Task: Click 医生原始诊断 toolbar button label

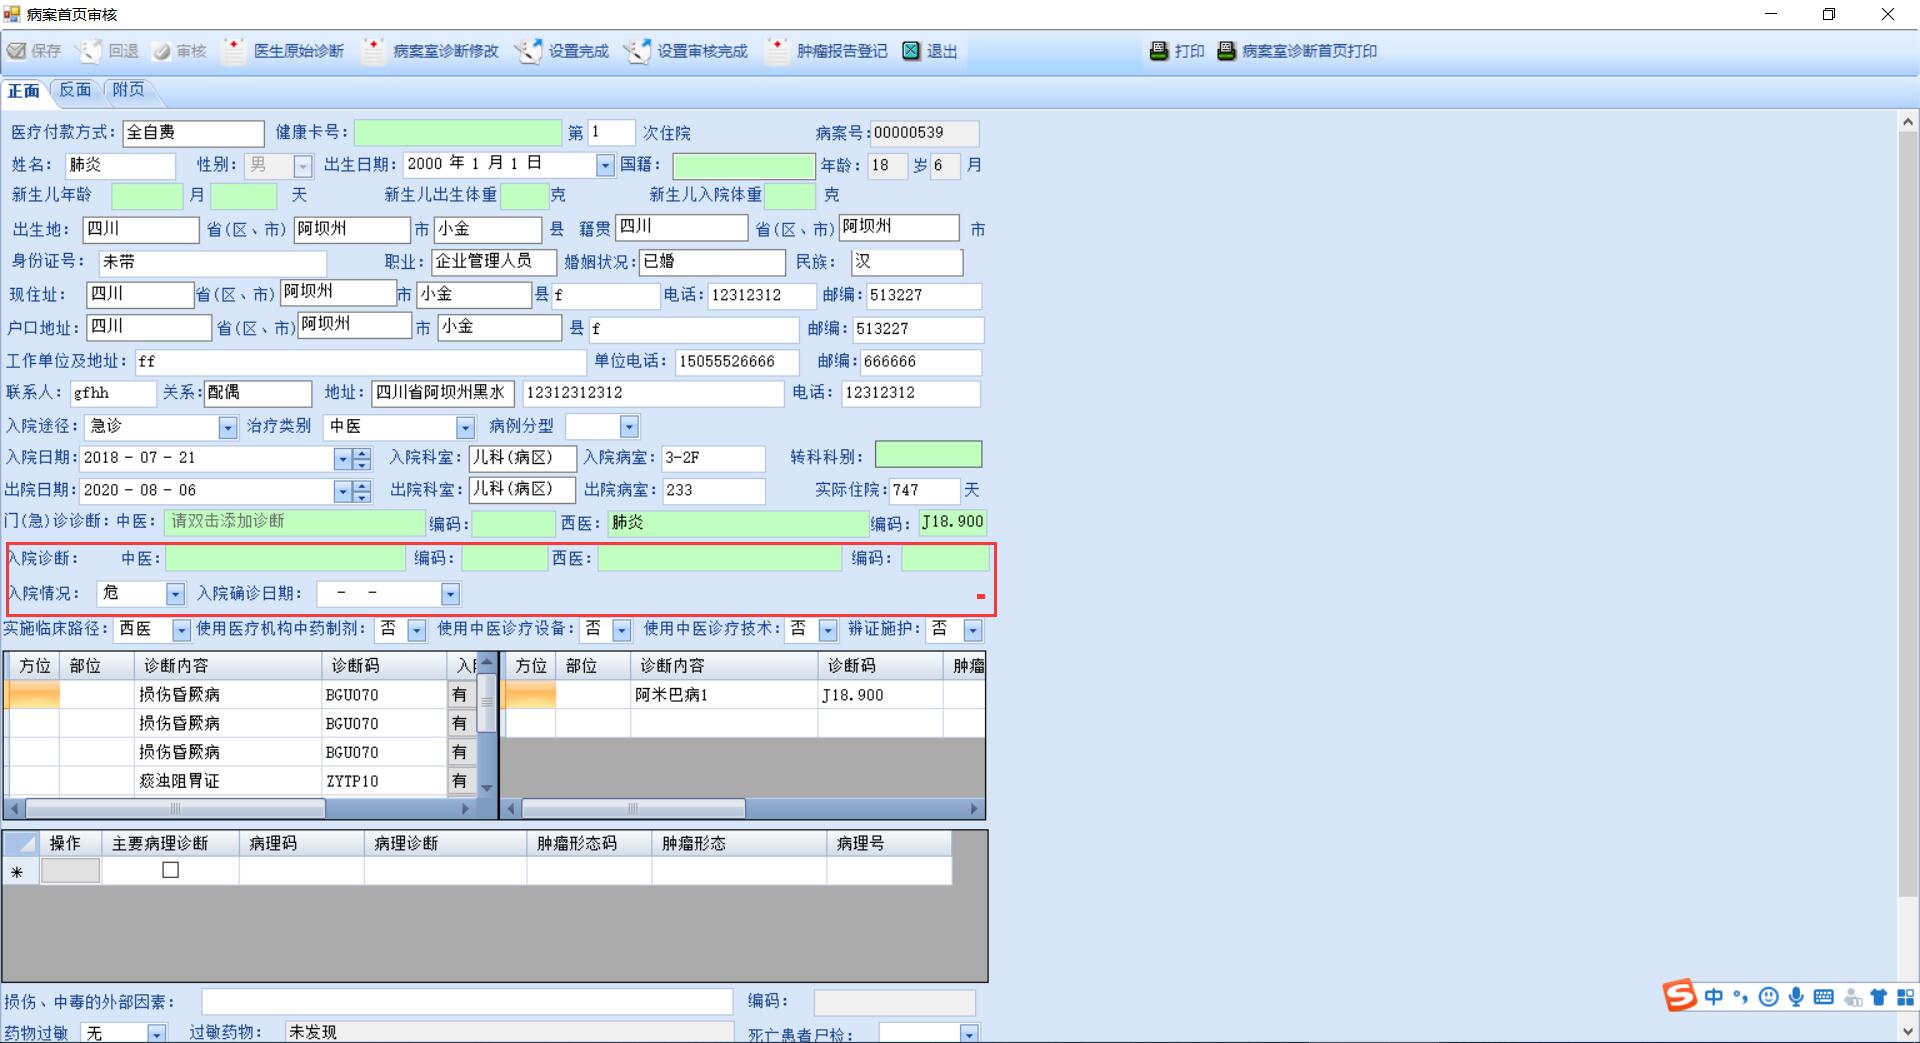Action: click(x=299, y=51)
